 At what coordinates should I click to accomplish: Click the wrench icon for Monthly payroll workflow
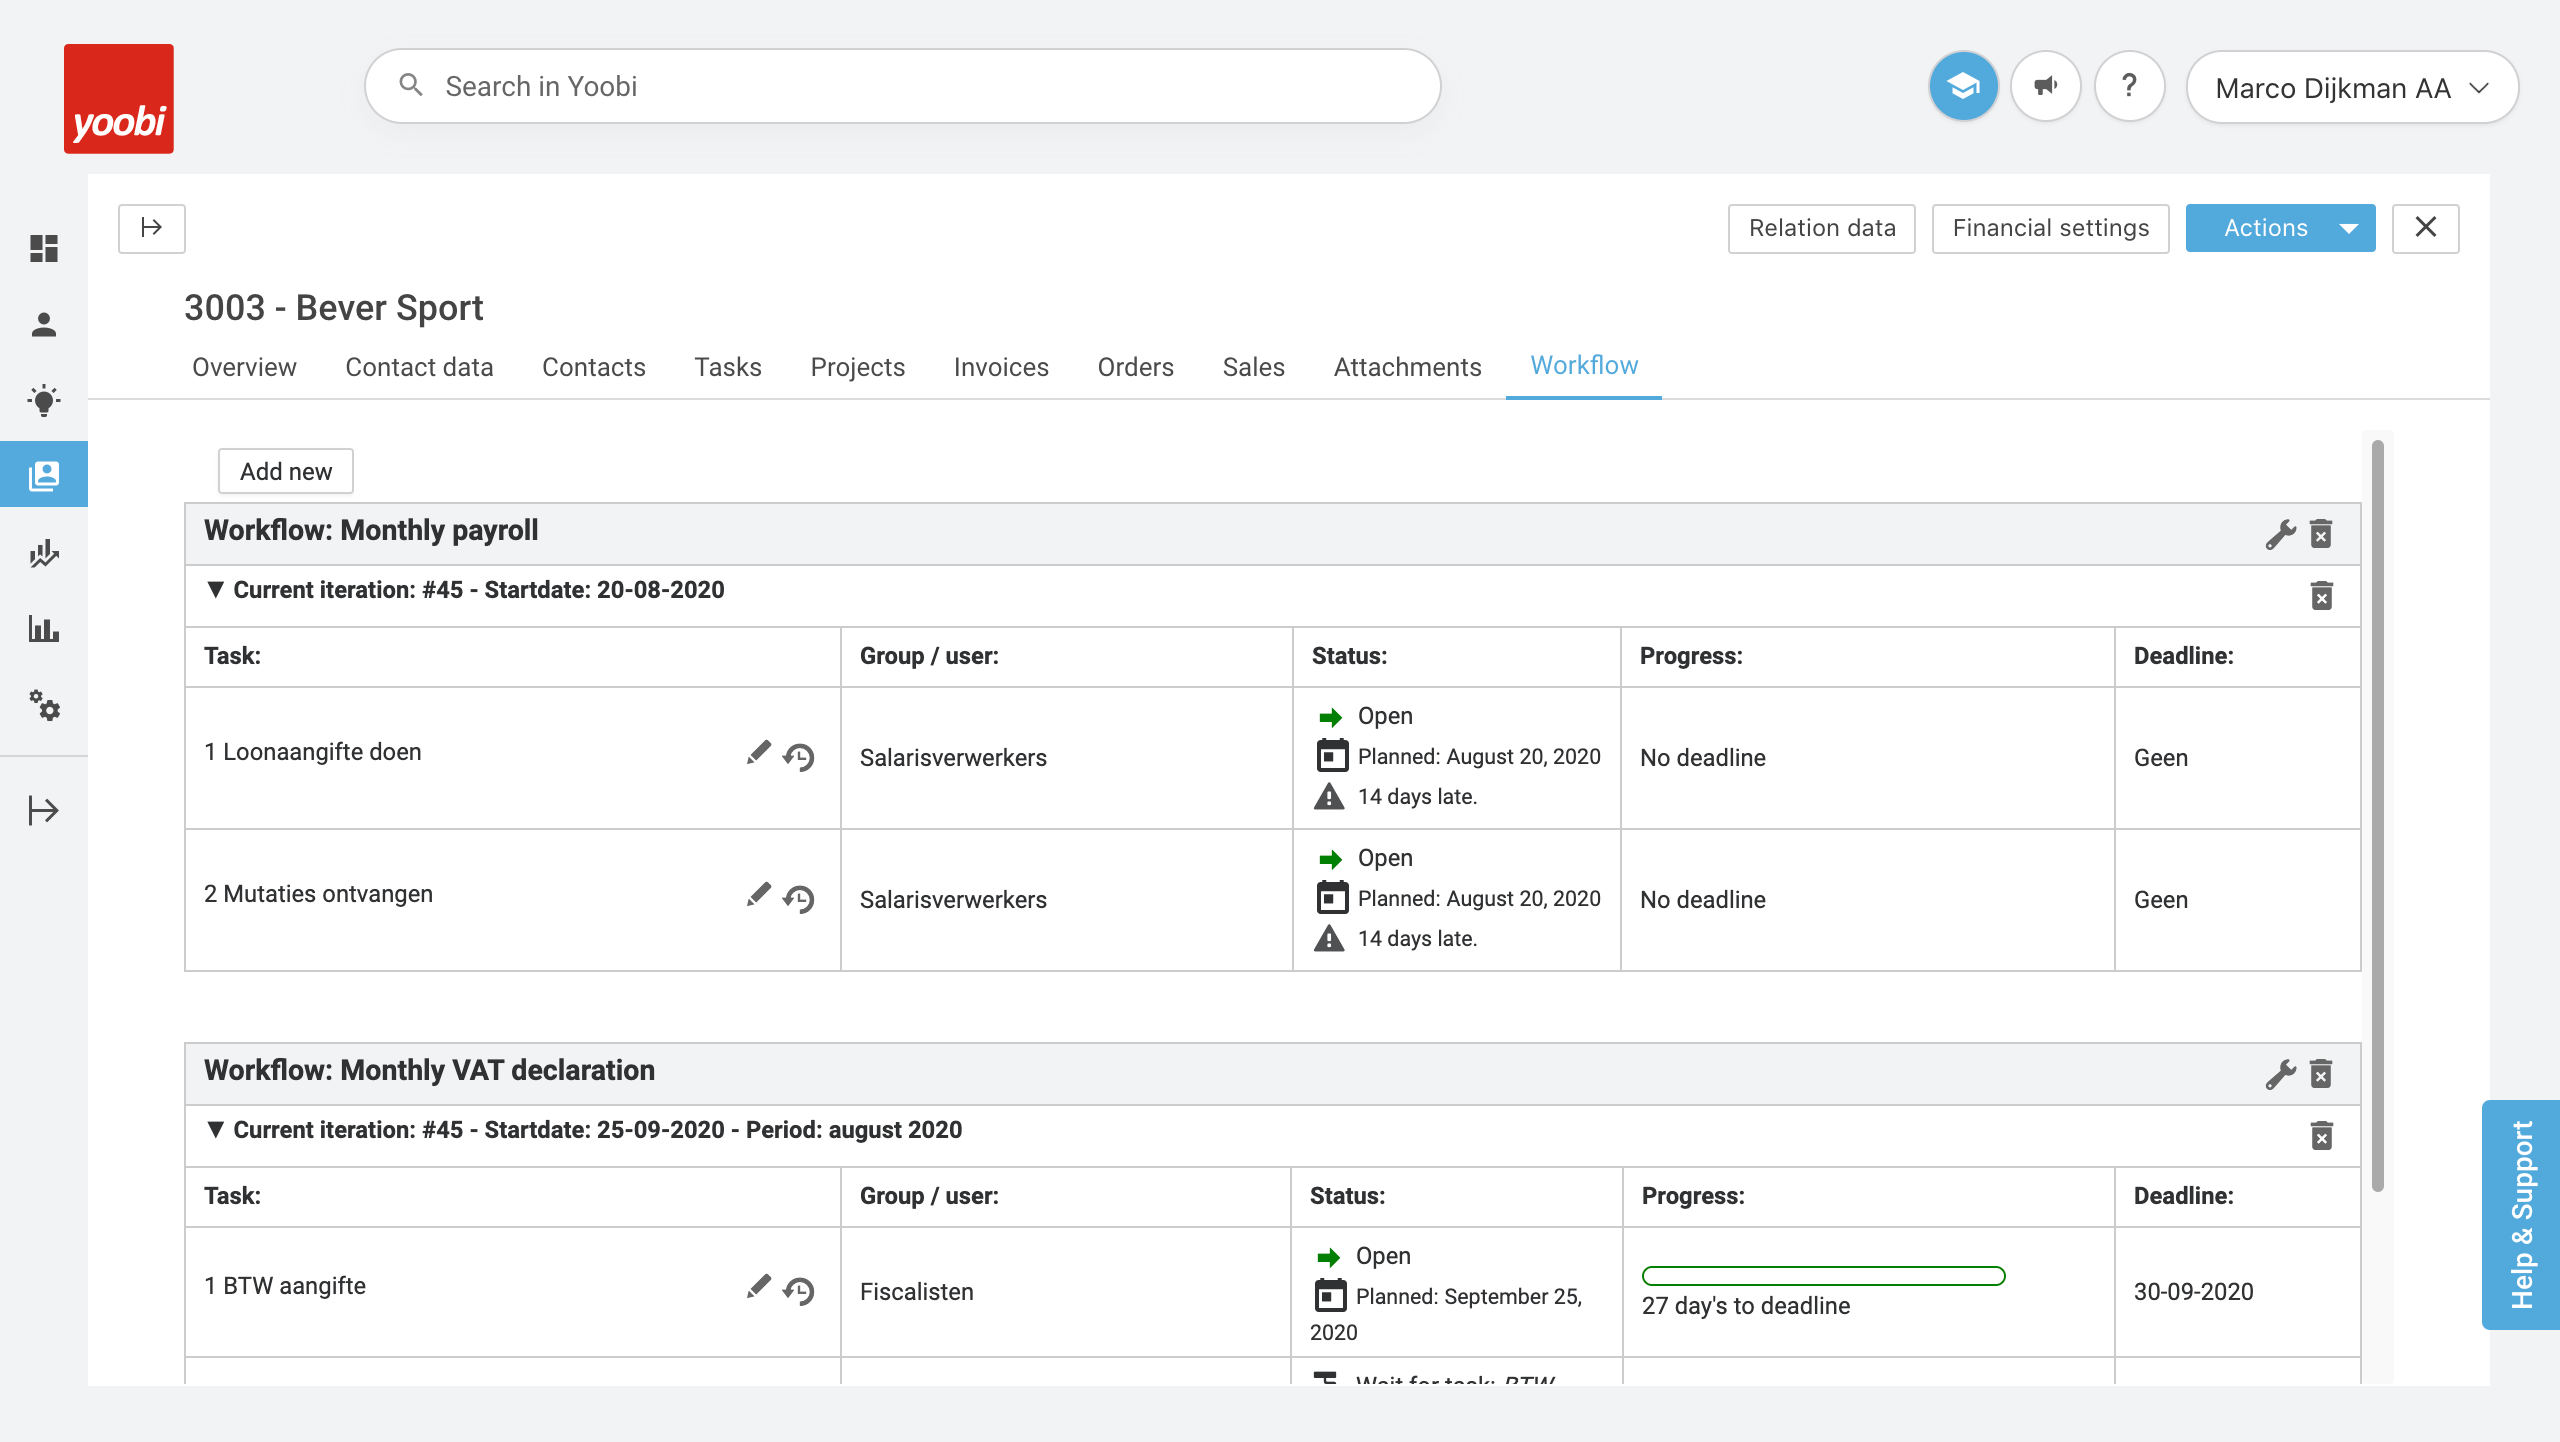2281,534
